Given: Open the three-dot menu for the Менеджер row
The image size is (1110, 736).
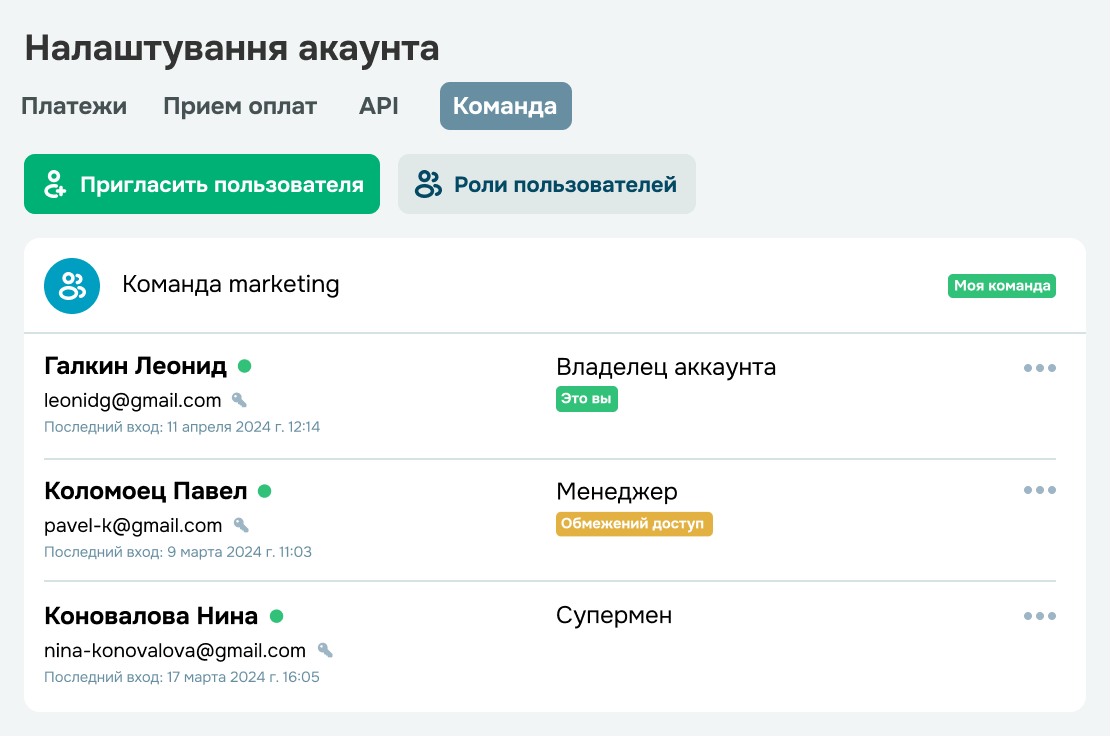Looking at the screenshot, I should coord(1039,490).
